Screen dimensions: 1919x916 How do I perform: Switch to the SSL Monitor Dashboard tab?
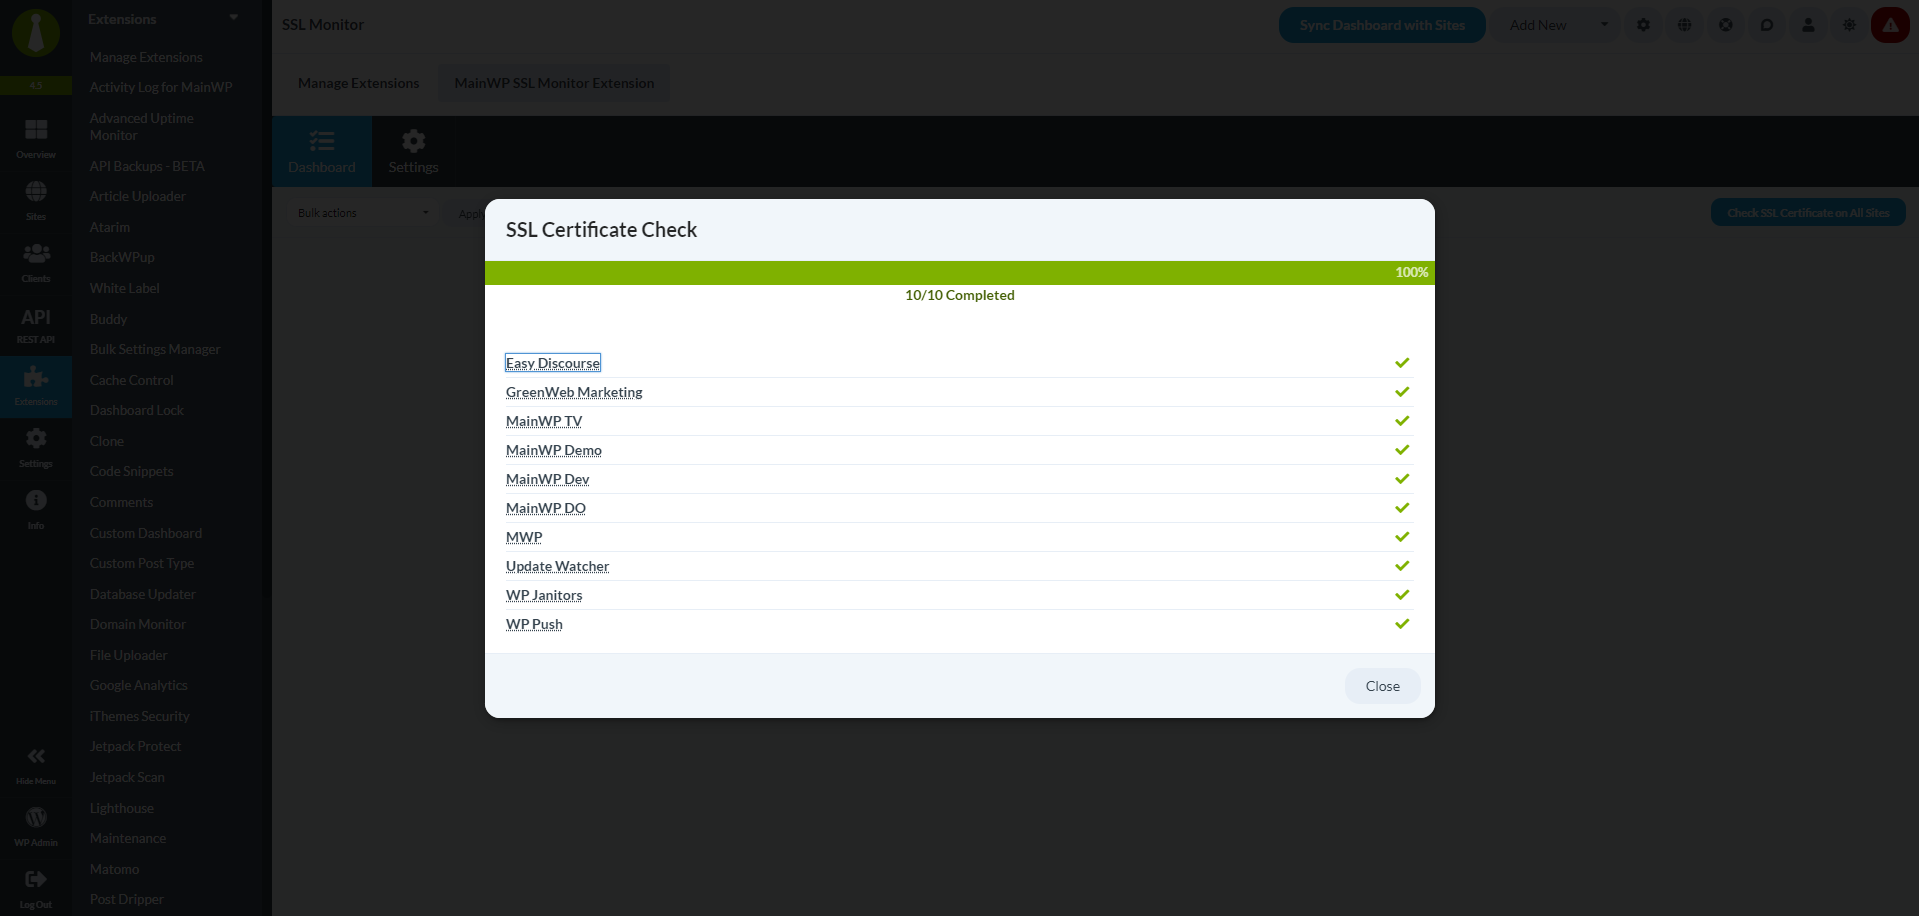(322, 151)
